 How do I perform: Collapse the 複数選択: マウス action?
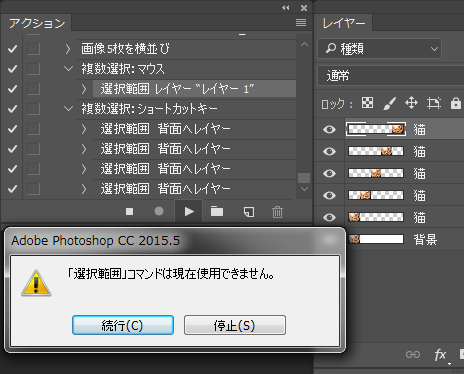[x=68, y=69]
